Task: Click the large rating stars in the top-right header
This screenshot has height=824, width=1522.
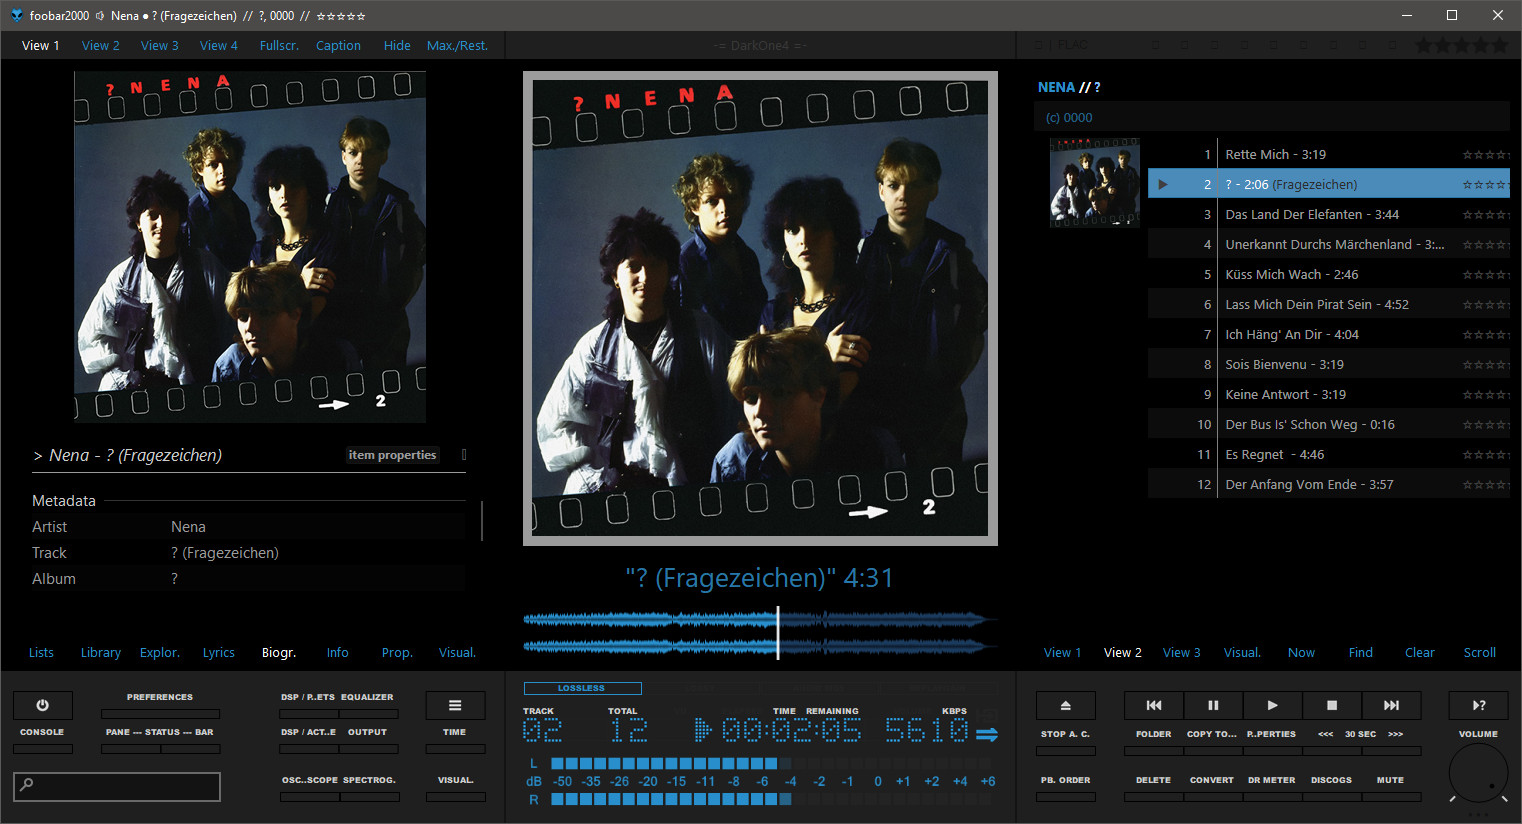Action: click(x=1461, y=45)
